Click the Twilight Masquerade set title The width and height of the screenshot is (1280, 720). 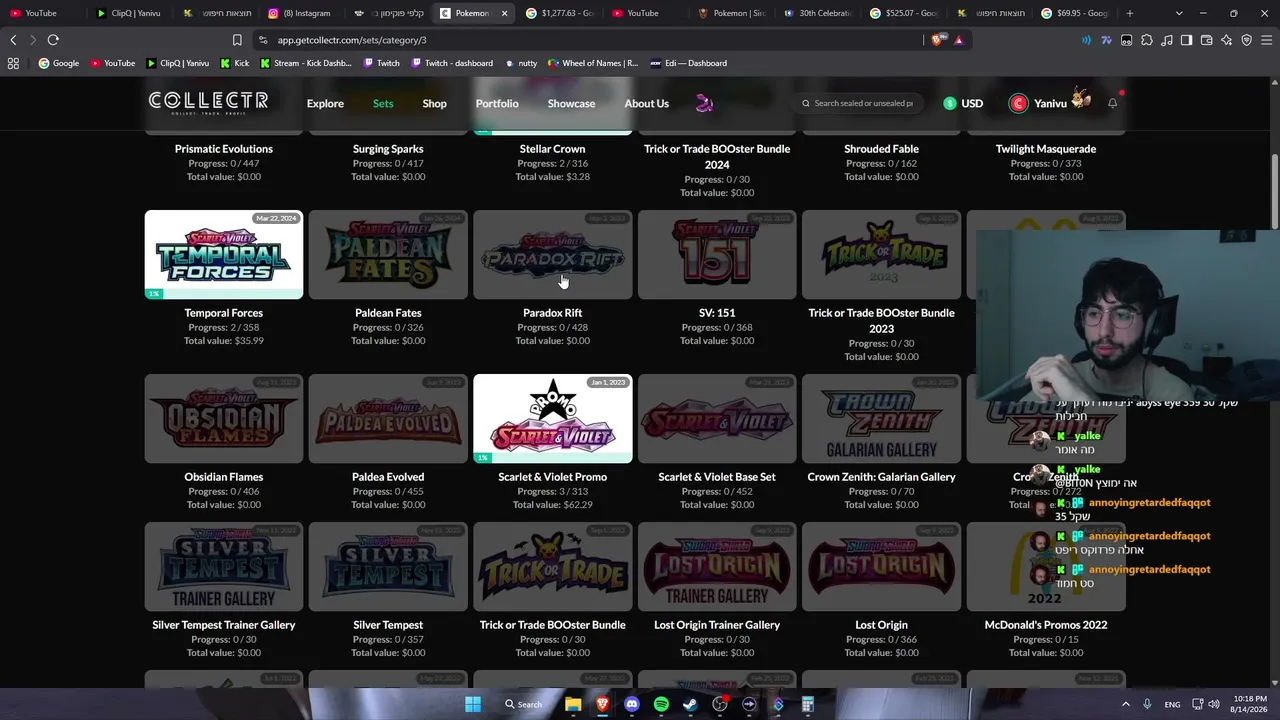pyautogui.click(x=1046, y=149)
